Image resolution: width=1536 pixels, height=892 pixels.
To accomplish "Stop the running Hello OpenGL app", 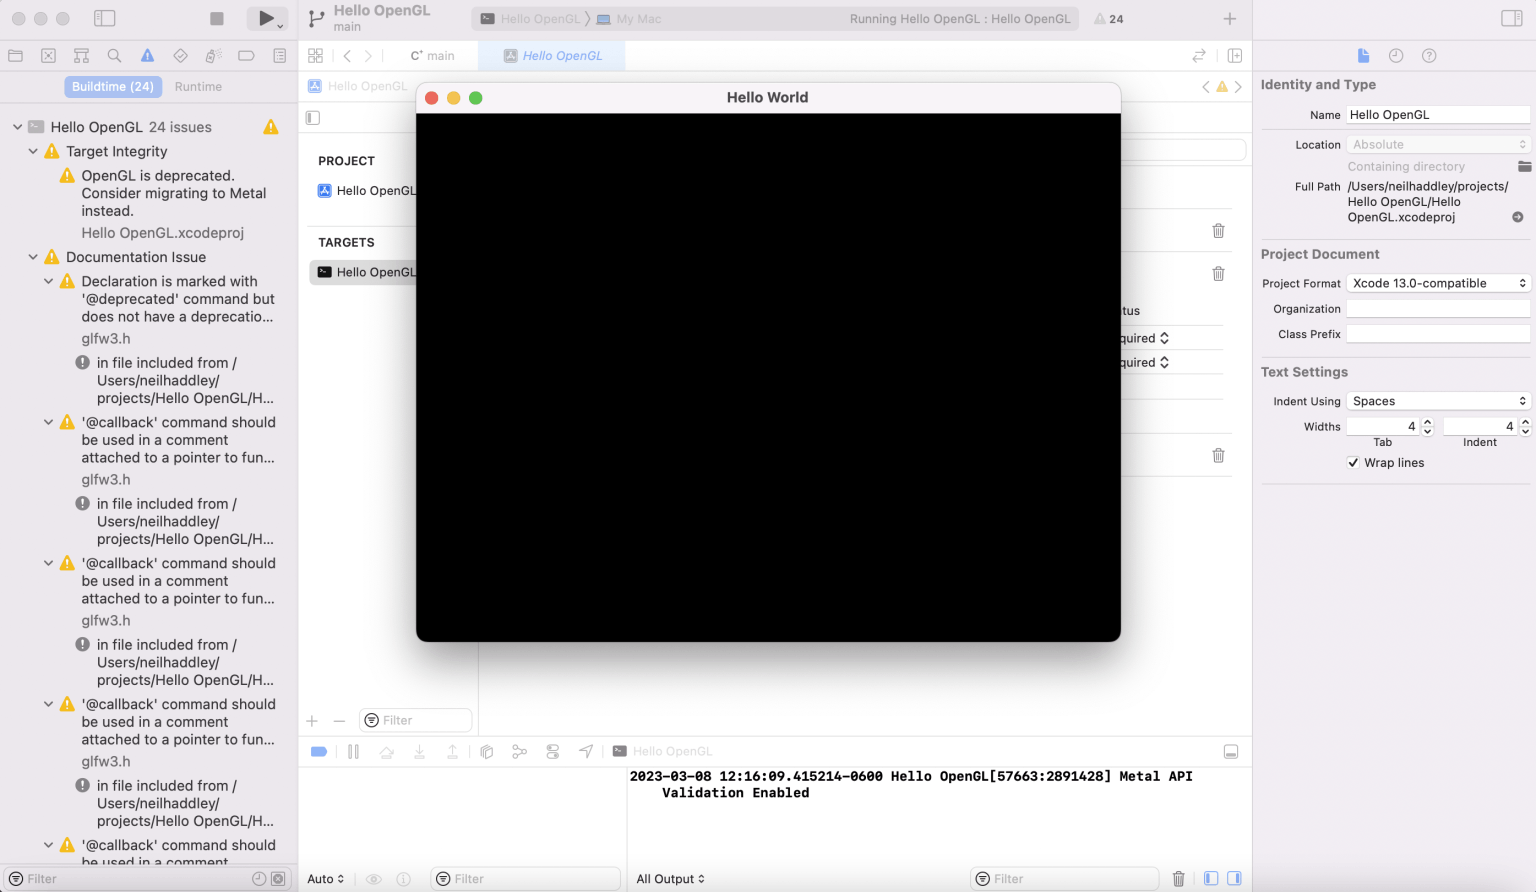I will (x=217, y=18).
